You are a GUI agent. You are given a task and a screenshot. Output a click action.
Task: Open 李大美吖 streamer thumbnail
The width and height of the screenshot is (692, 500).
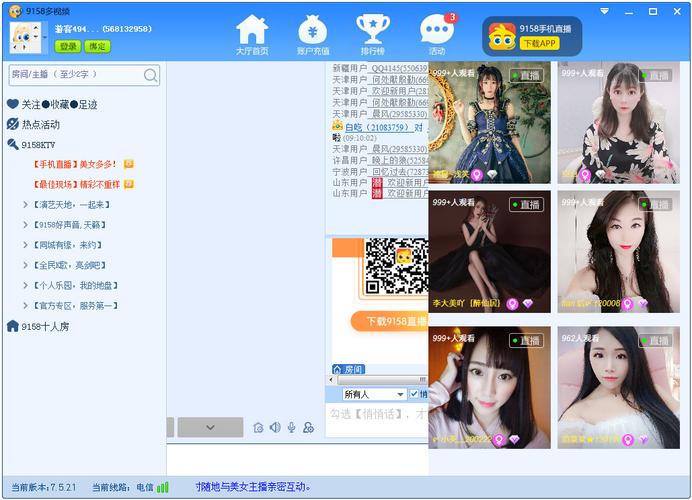[x=489, y=252]
